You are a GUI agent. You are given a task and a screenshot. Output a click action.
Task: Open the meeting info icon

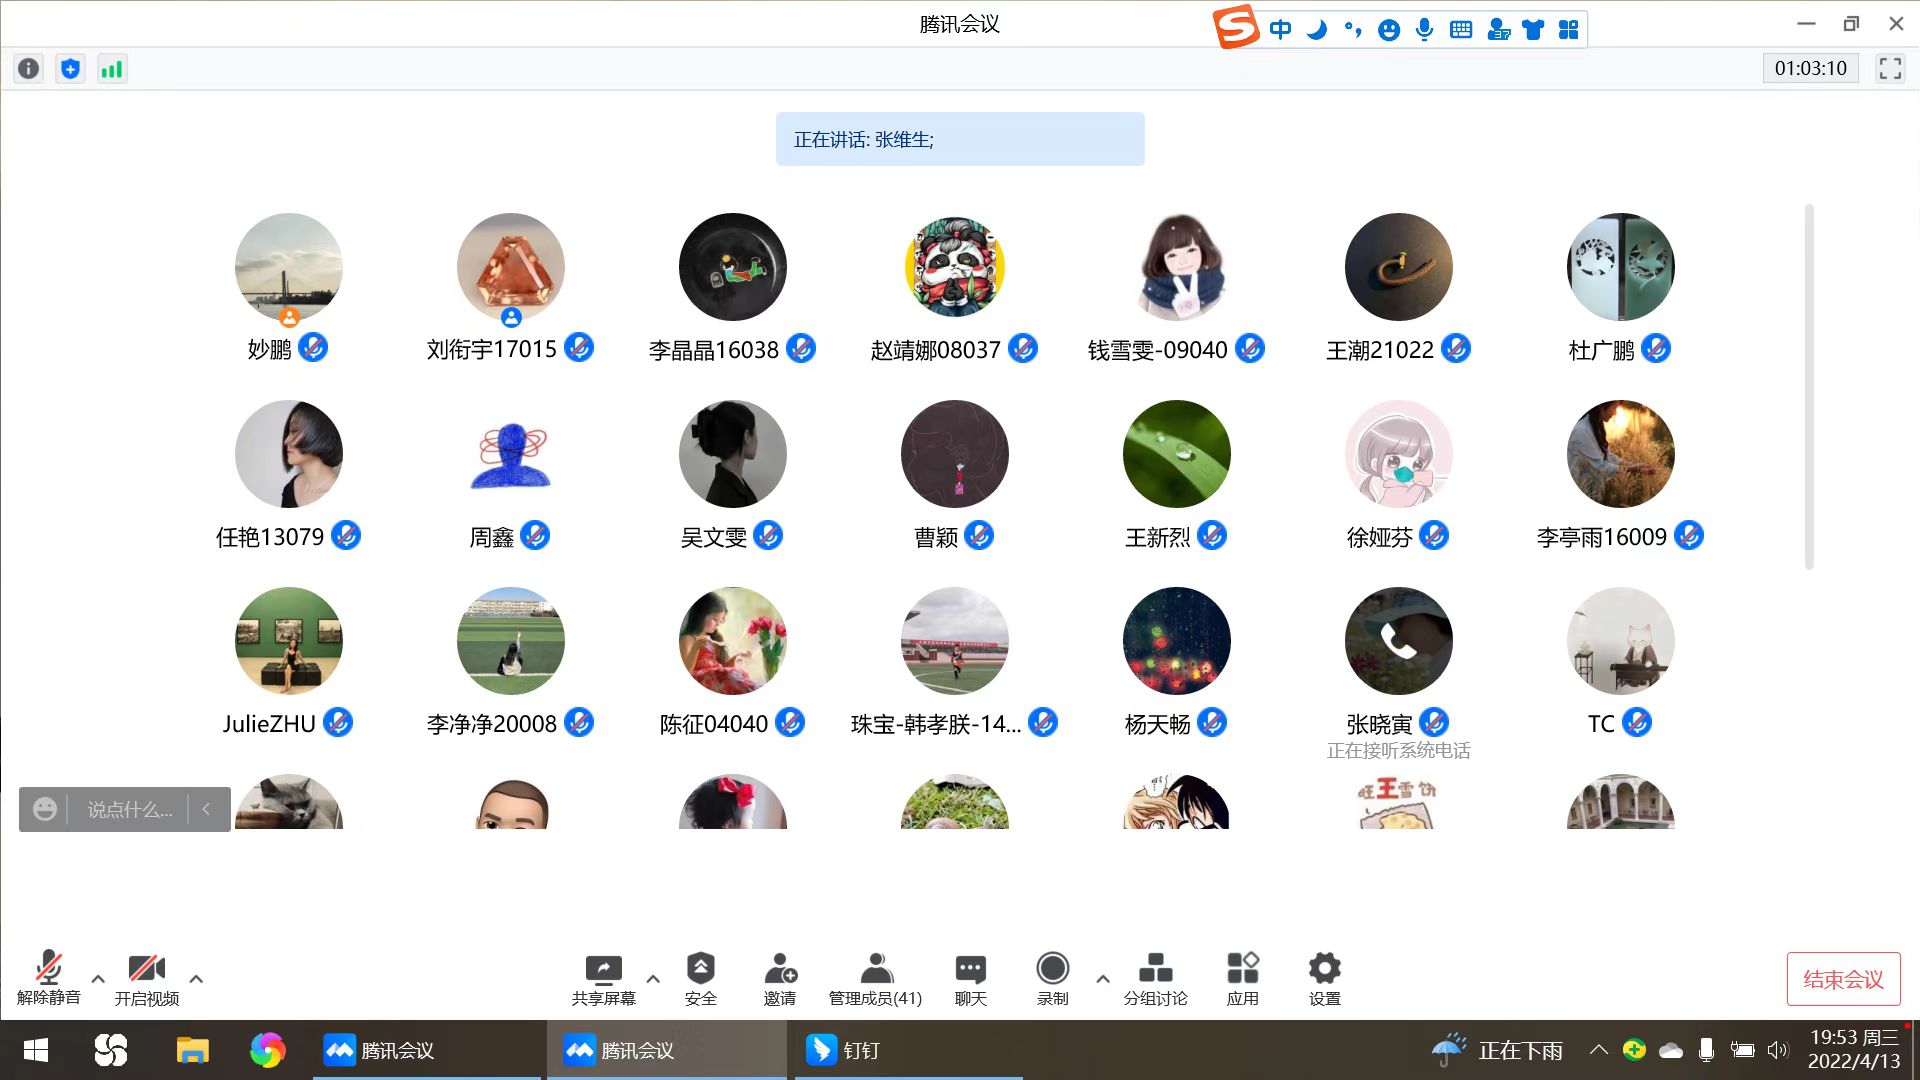tap(29, 69)
